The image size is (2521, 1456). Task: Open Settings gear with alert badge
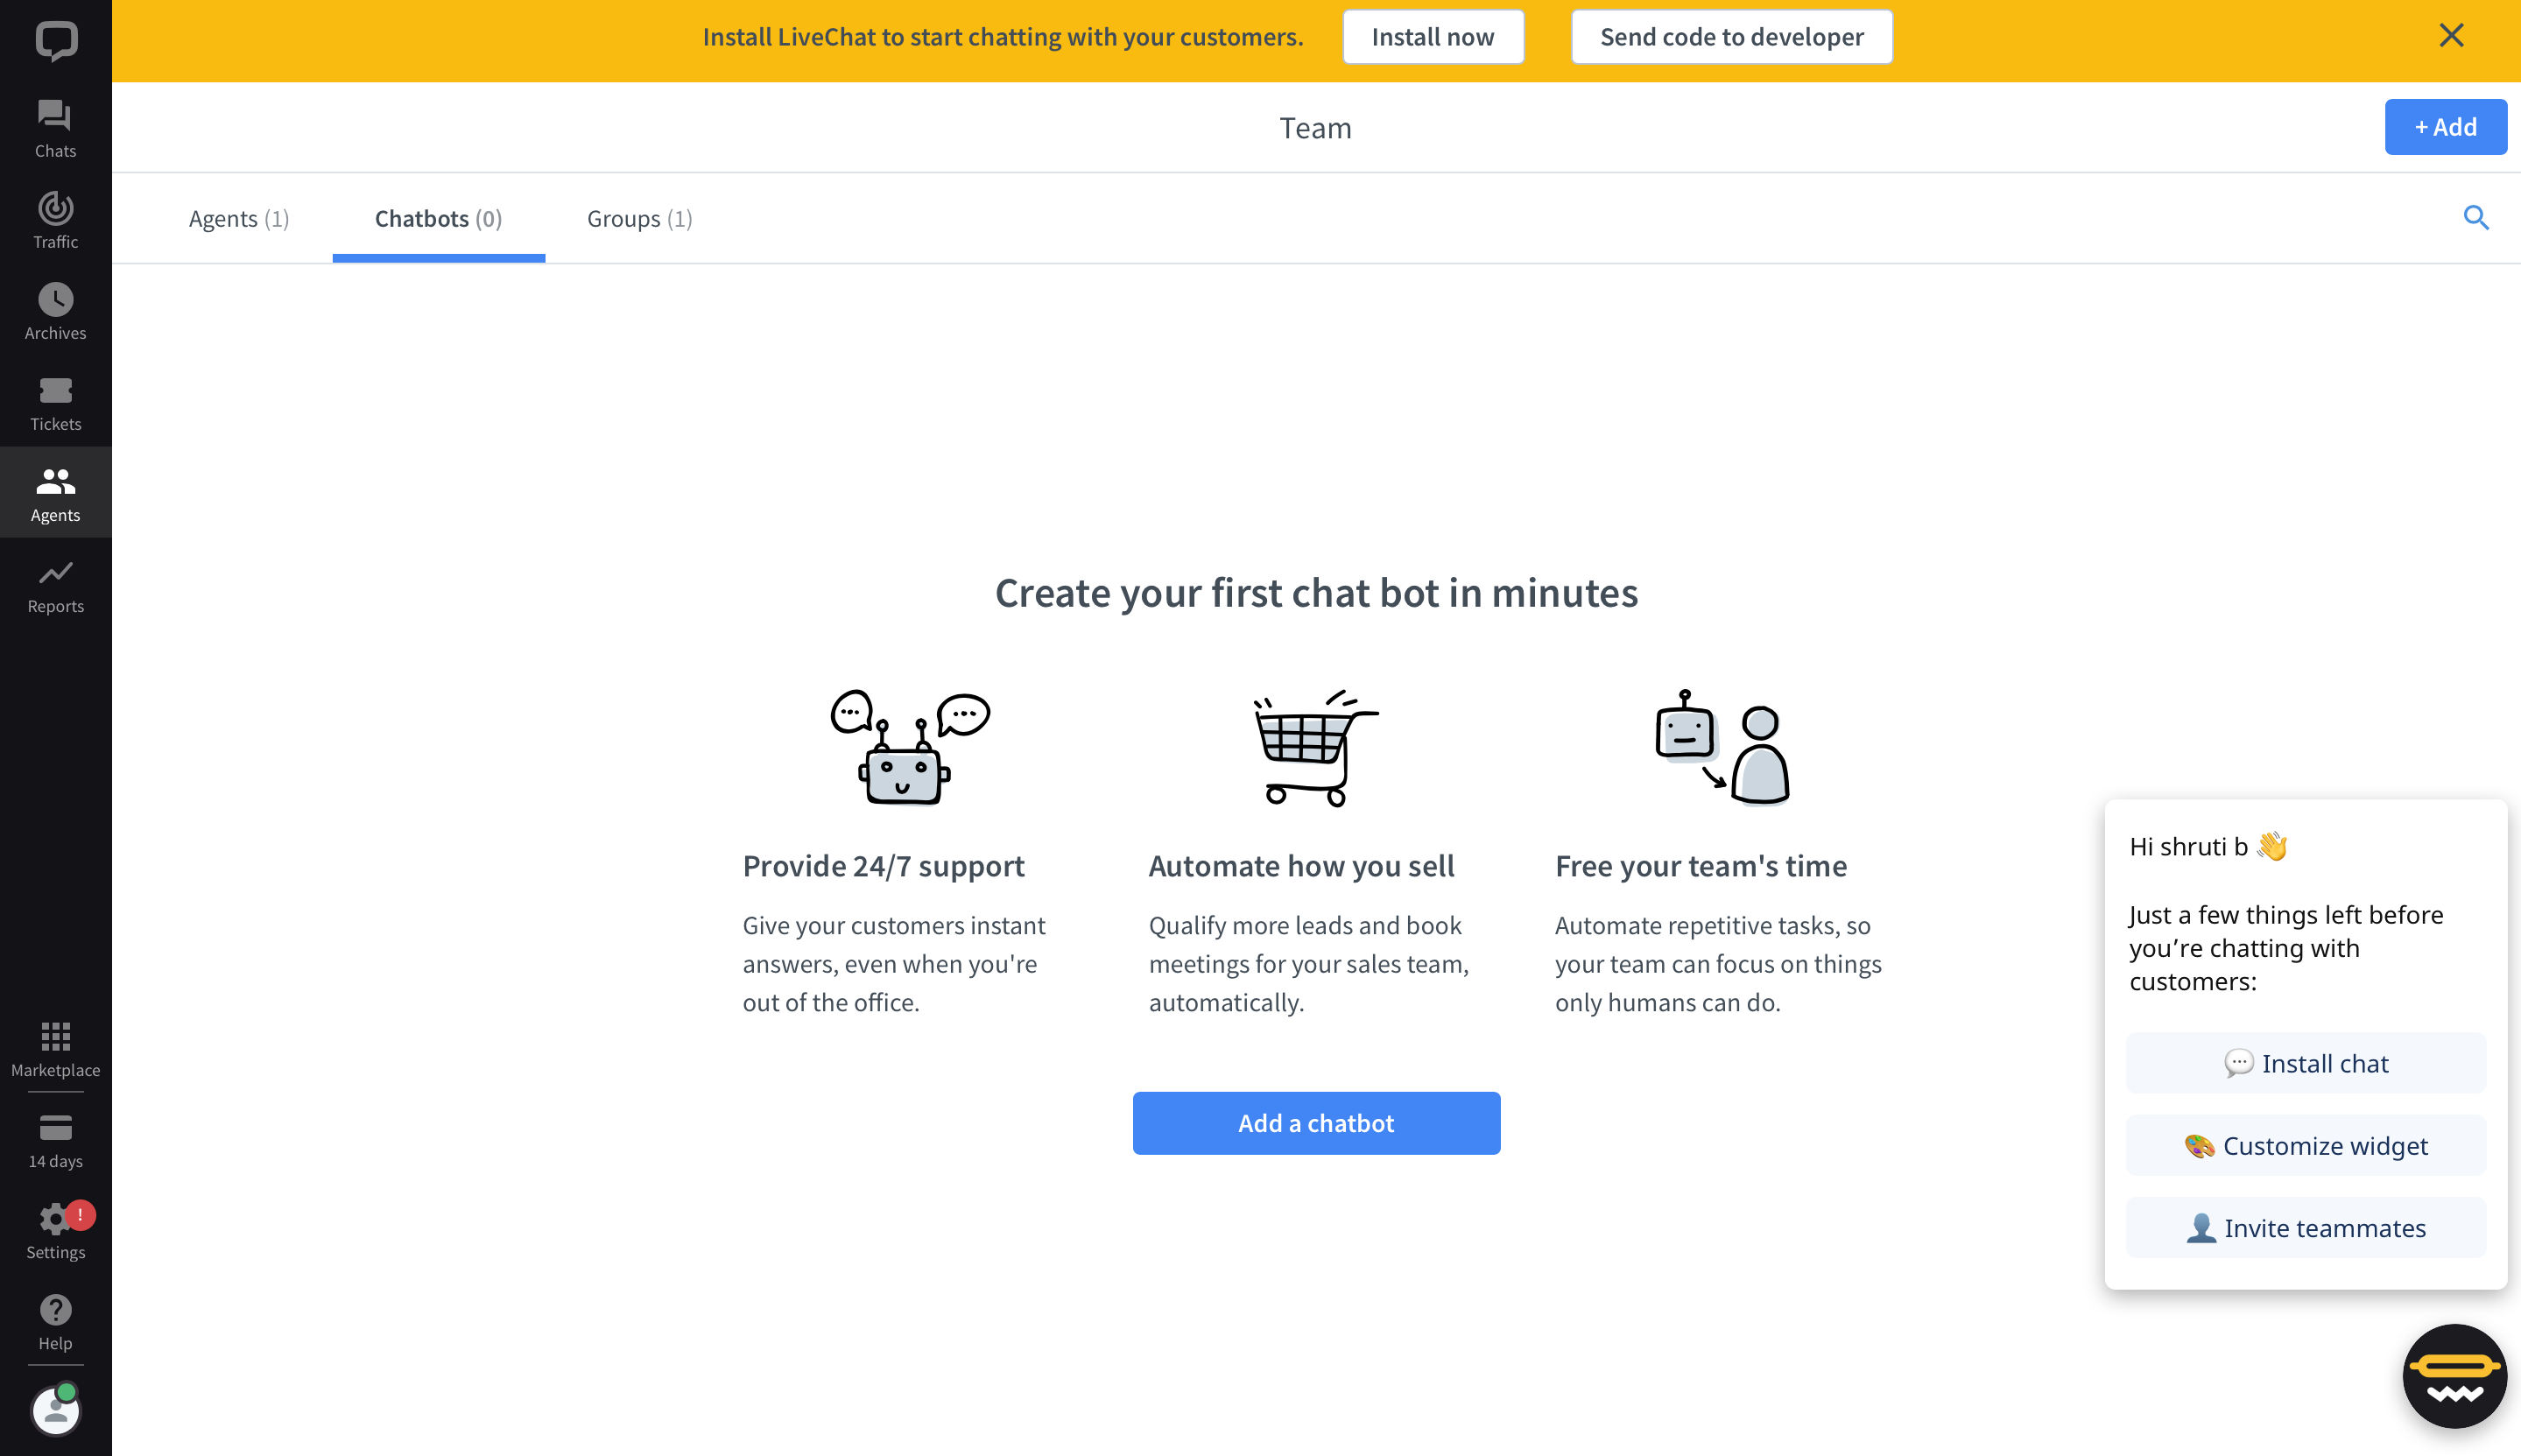55,1231
